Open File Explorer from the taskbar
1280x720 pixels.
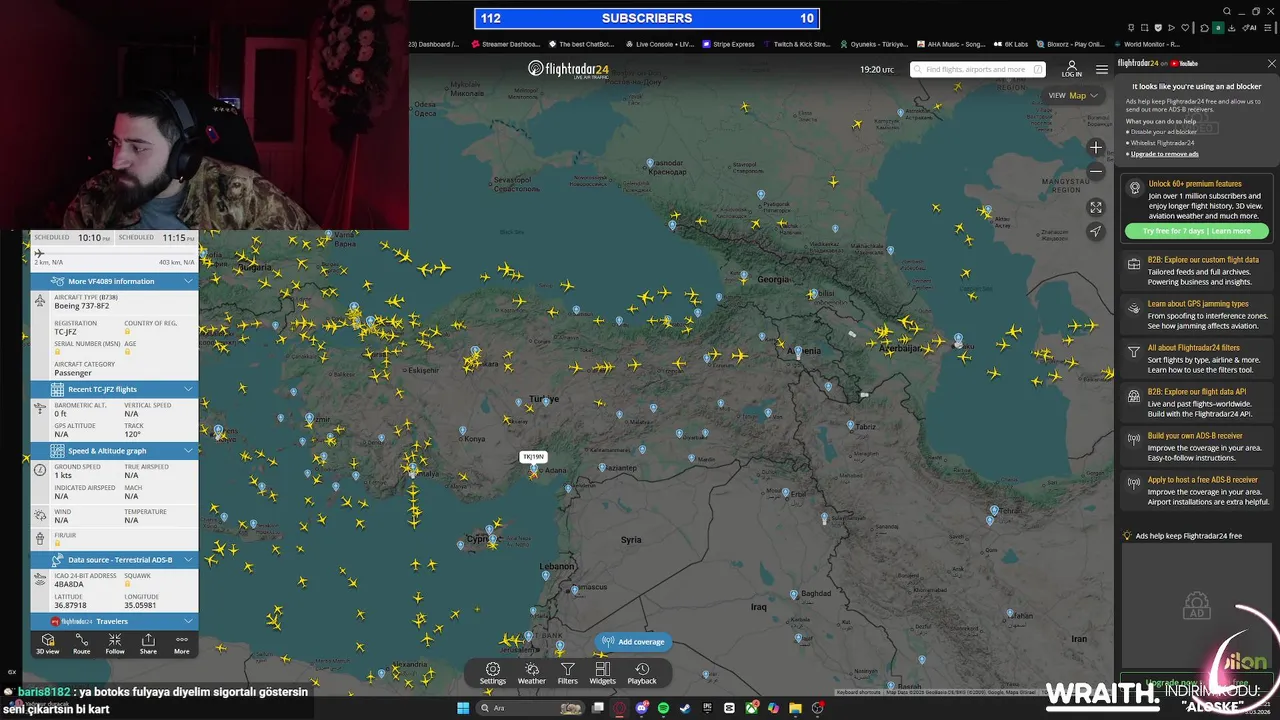tap(795, 708)
